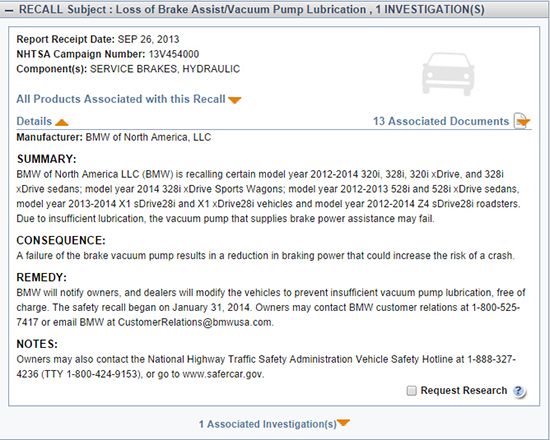Collapse the recall section with the minus icon
The image size is (550, 440).
(x=9, y=11)
